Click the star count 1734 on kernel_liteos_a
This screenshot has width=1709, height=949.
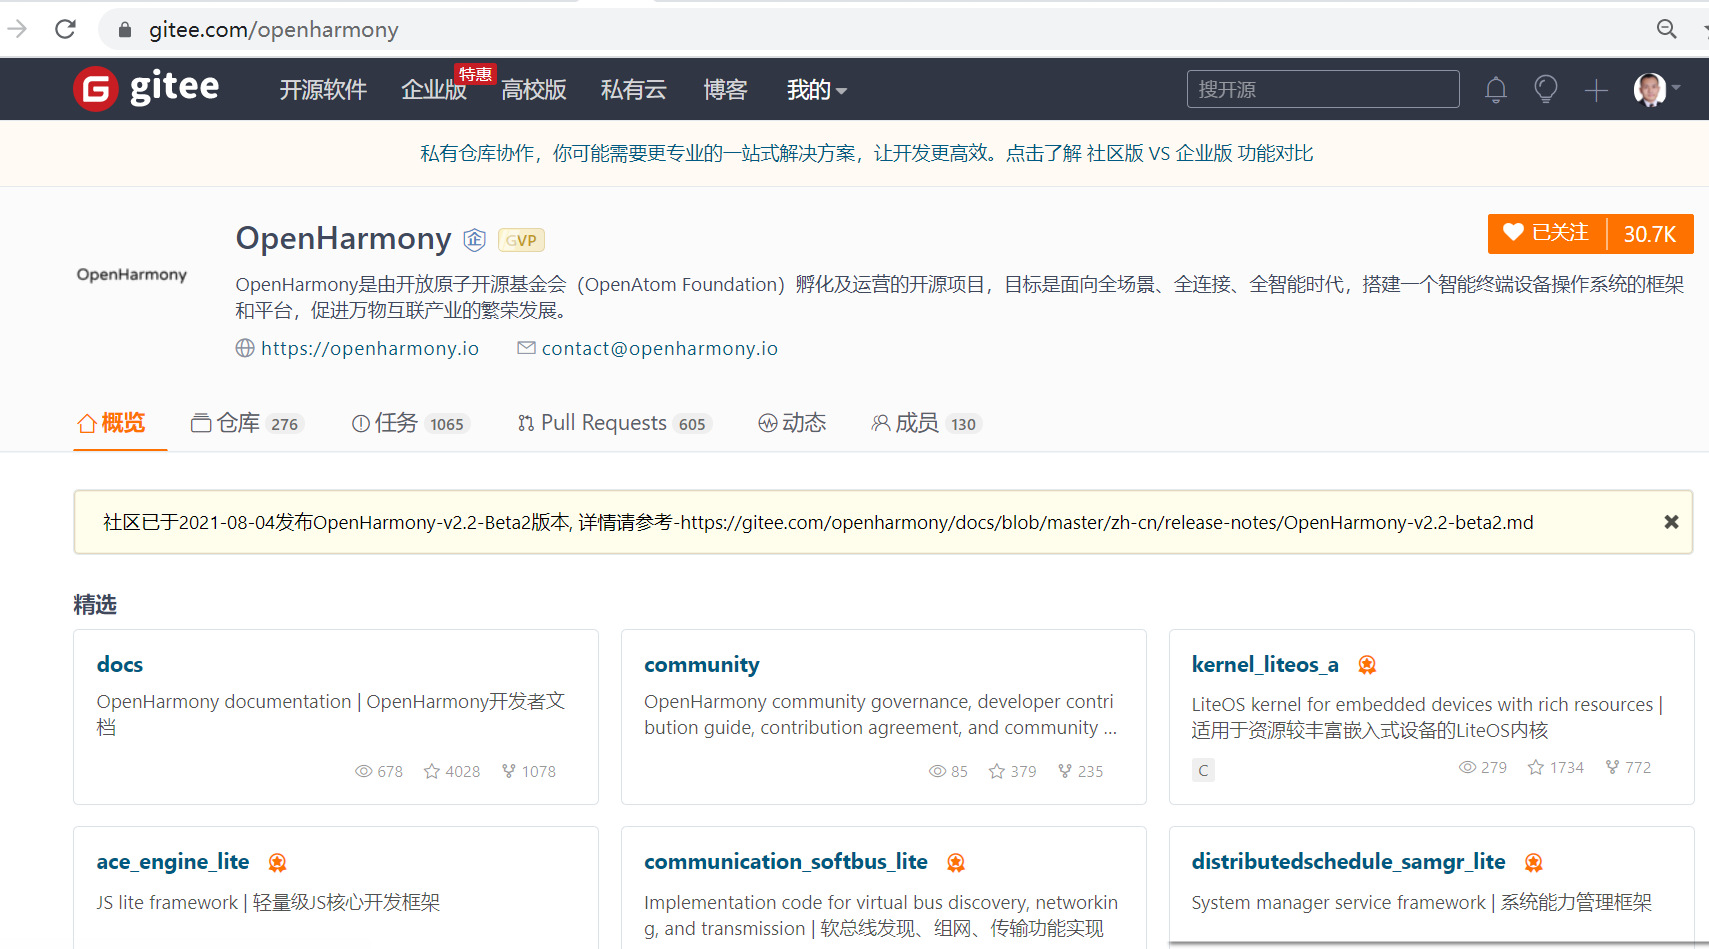[1556, 767]
